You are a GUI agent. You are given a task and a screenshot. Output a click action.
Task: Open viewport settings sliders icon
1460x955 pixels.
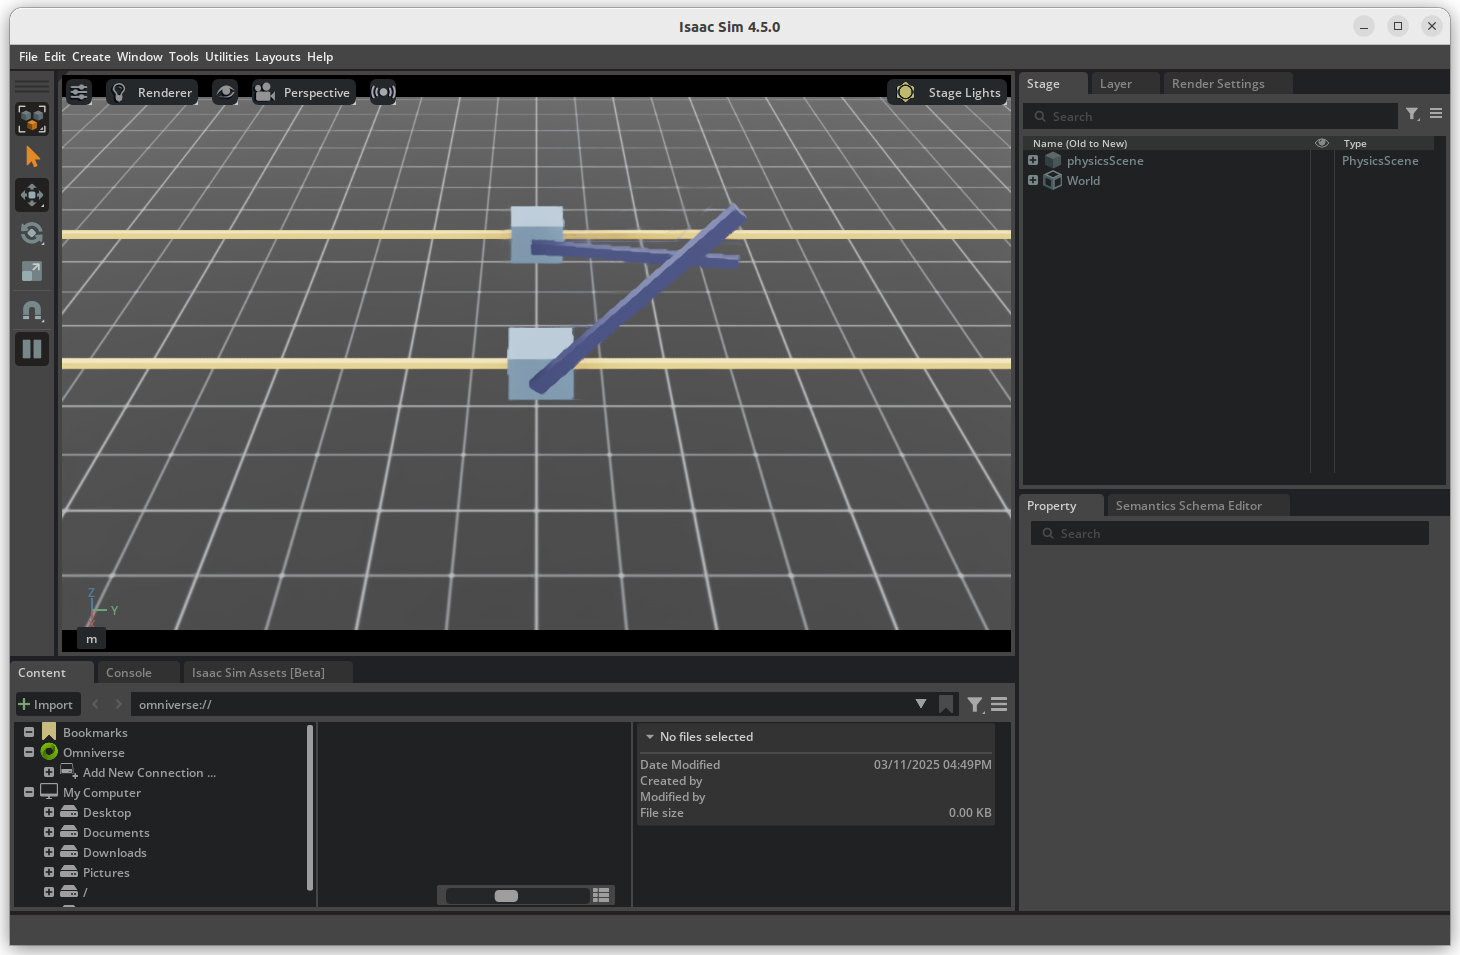click(79, 92)
